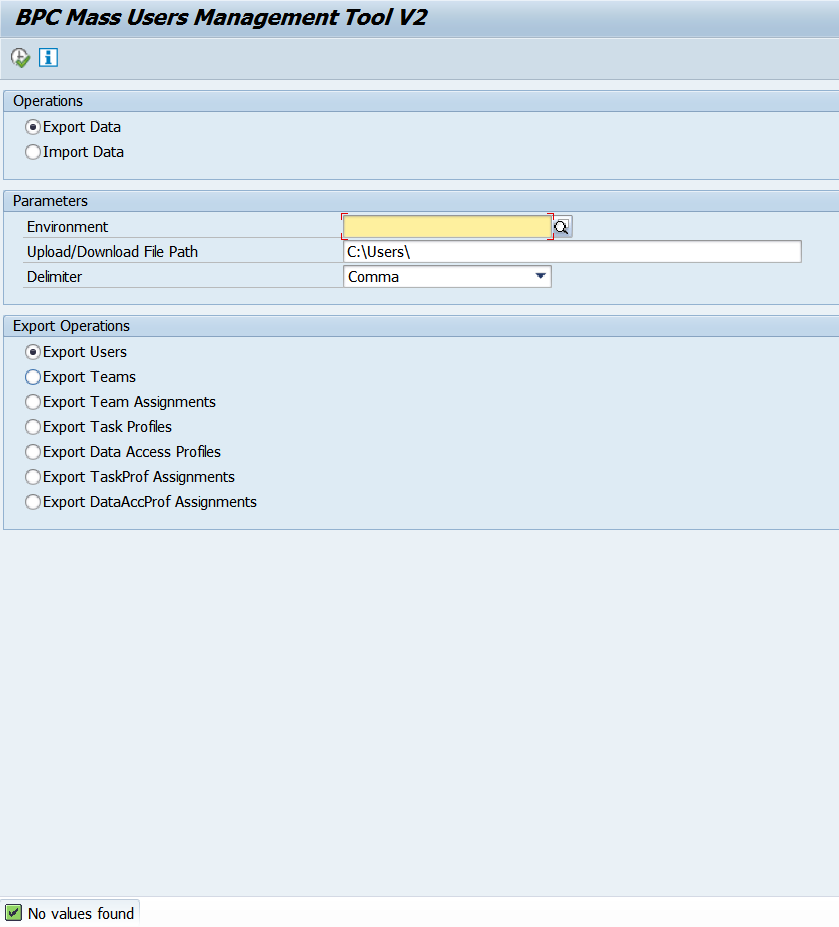Pick Export TaskProf Assignments option

point(33,477)
